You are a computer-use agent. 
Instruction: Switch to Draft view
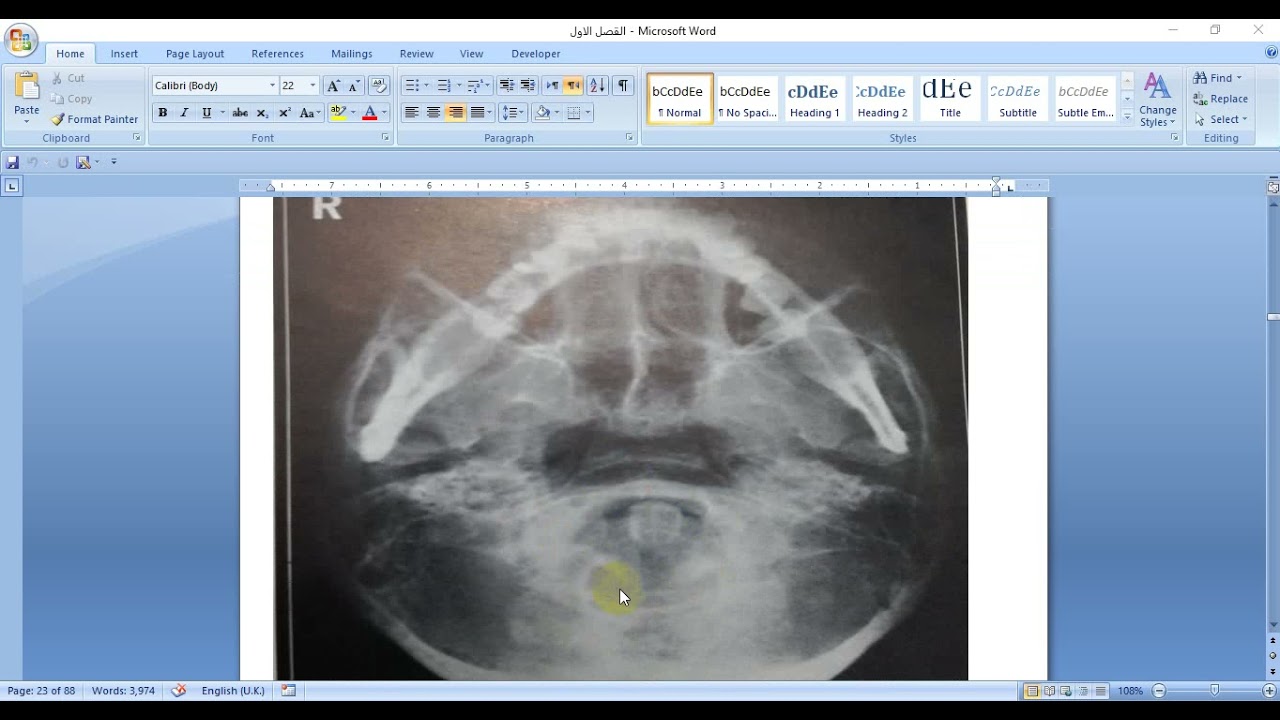[x=1099, y=691]
